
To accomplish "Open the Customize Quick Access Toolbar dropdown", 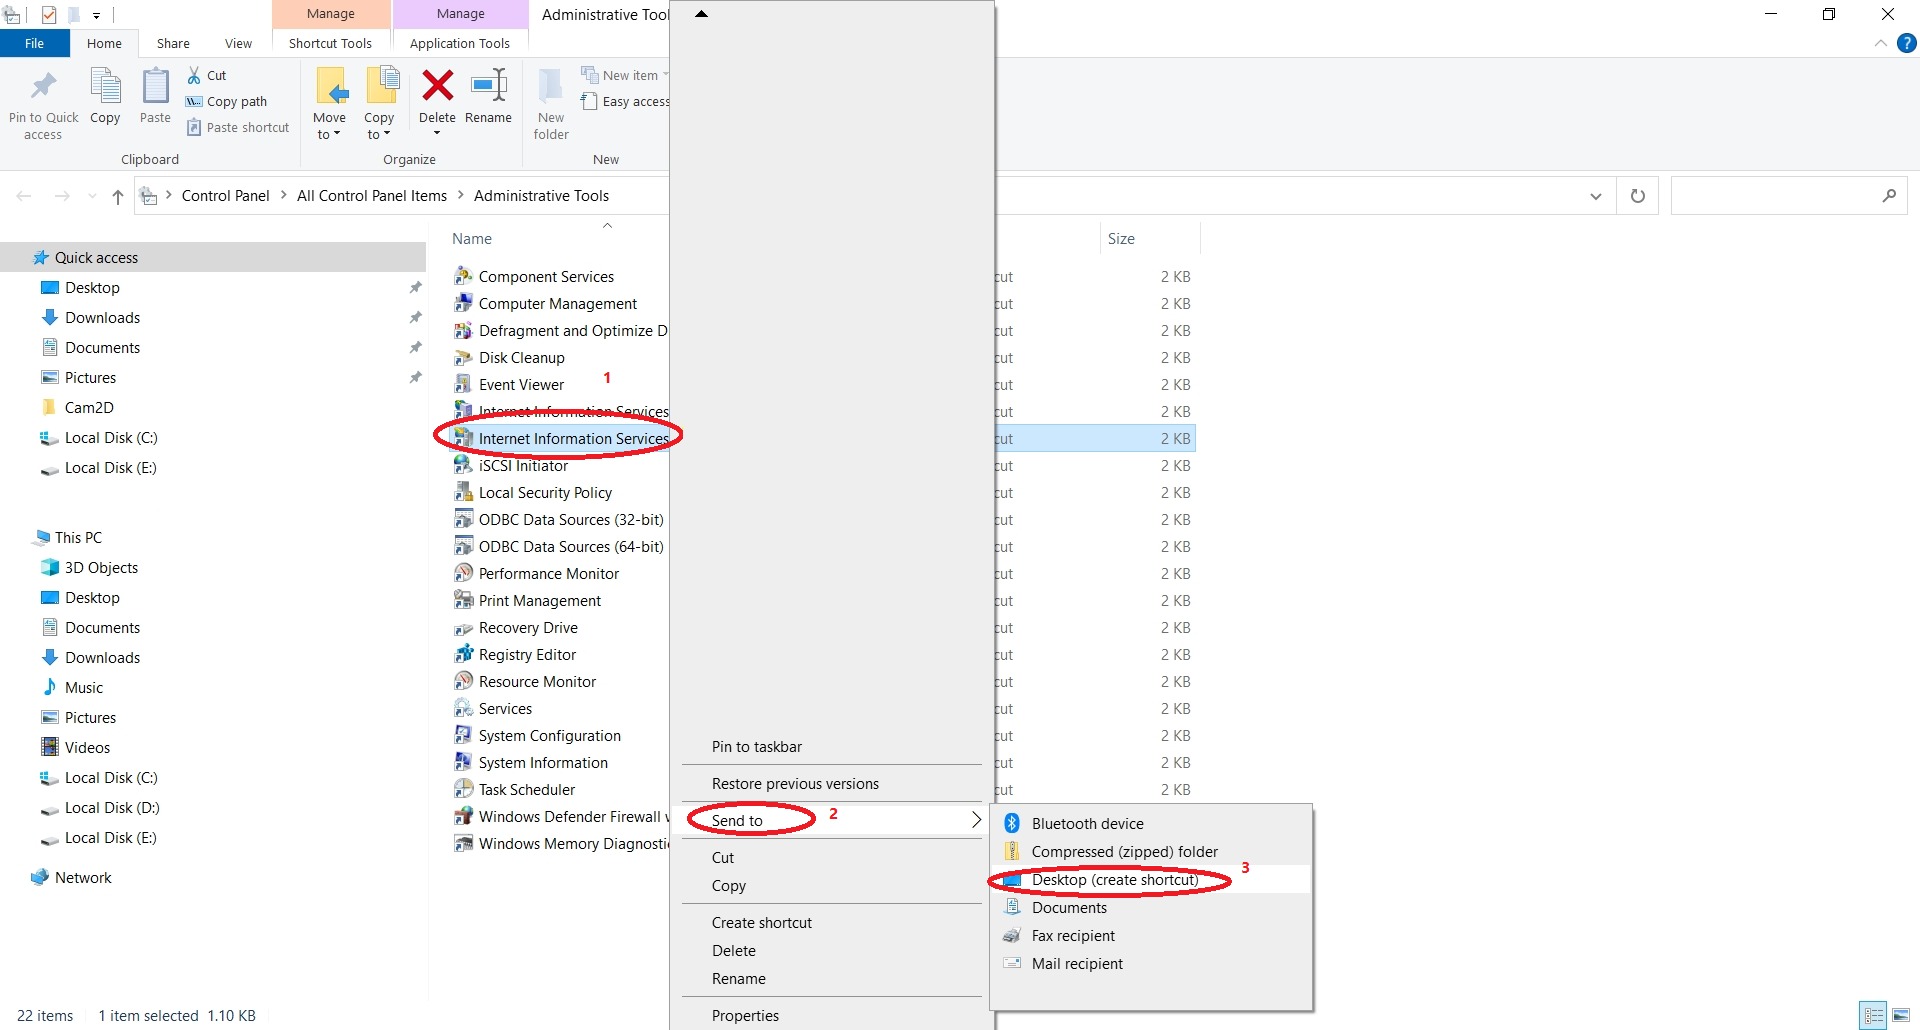I will (96, 15).
